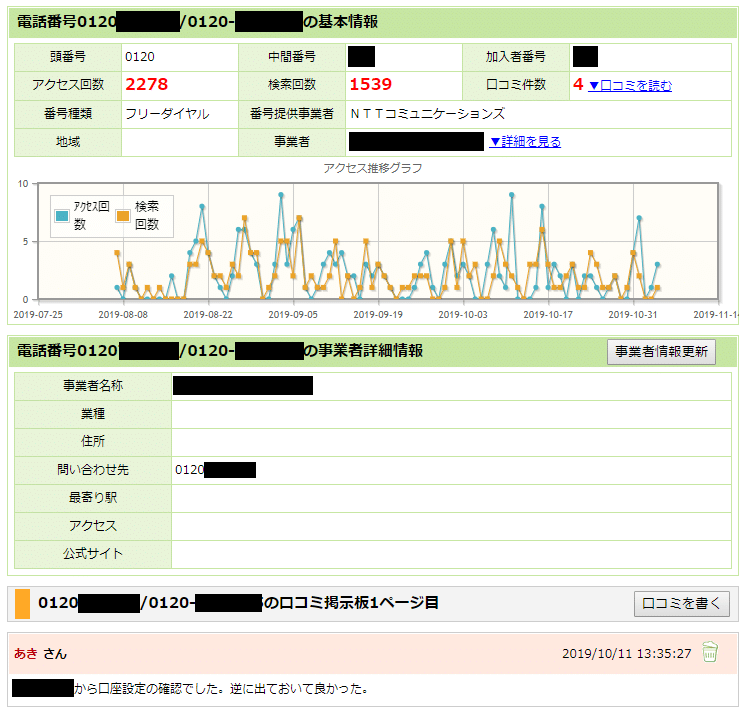Click the 2019-10-03 axis label
The height and width of the screenshot is (713, 748).
[463, 315]
